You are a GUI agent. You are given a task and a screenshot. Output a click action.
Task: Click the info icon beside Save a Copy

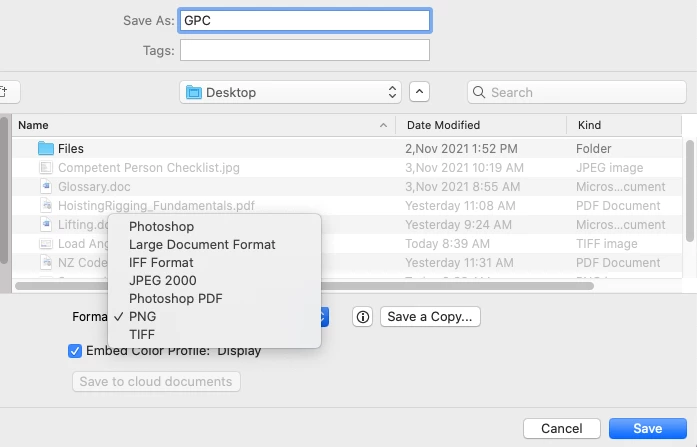pos(362,317)
